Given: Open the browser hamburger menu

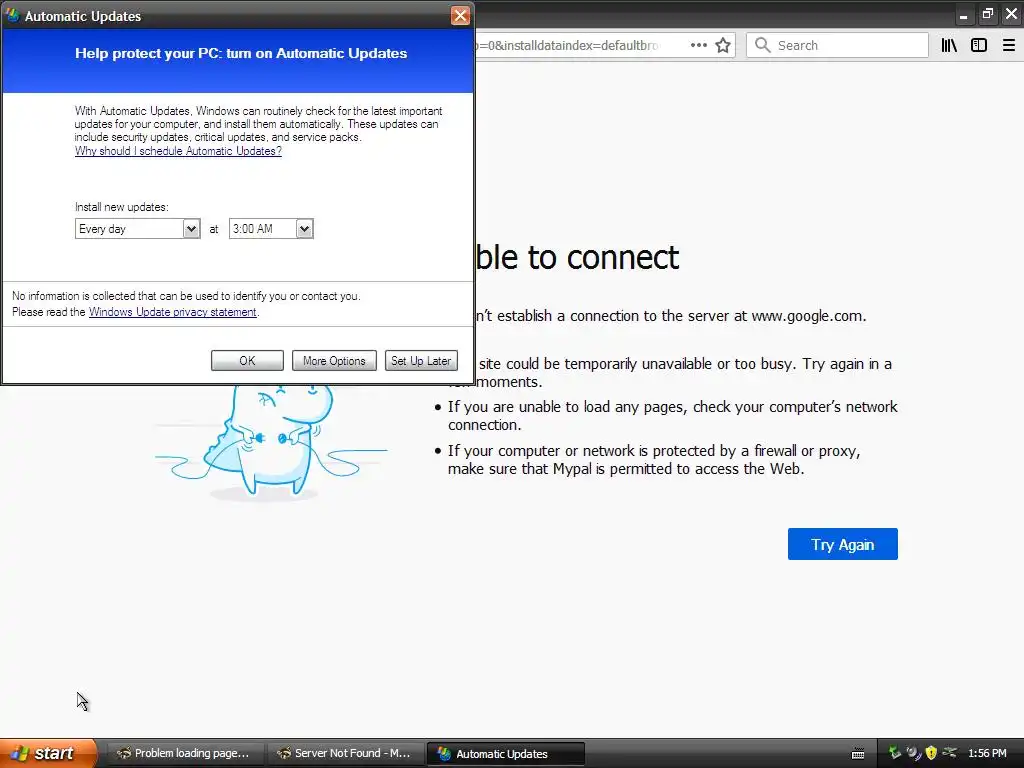Looking at the screenshot, I should pyautogui.click(x=1008, y=45).
